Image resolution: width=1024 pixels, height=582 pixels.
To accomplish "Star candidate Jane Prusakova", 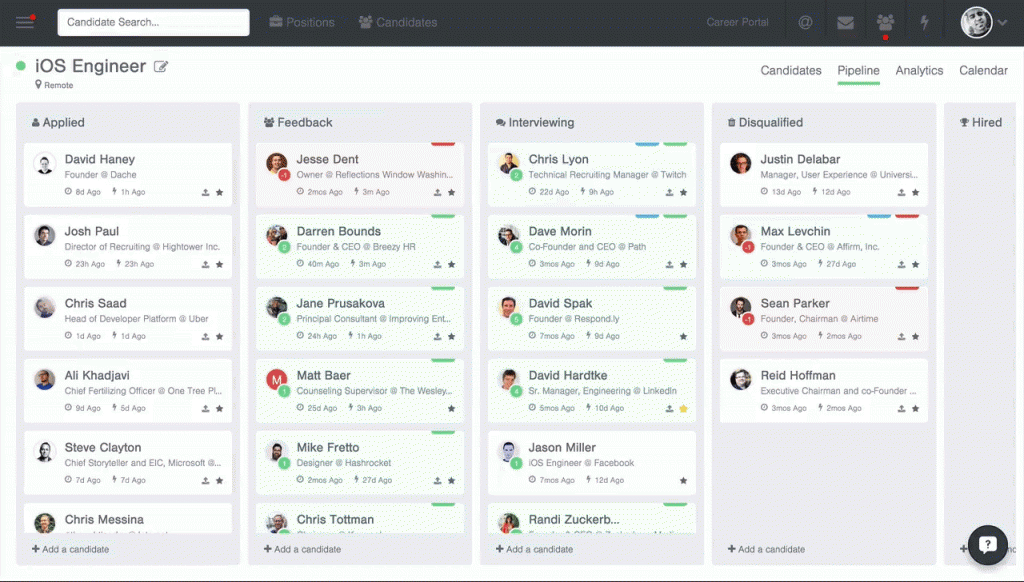I will click(x=451, y=336).
